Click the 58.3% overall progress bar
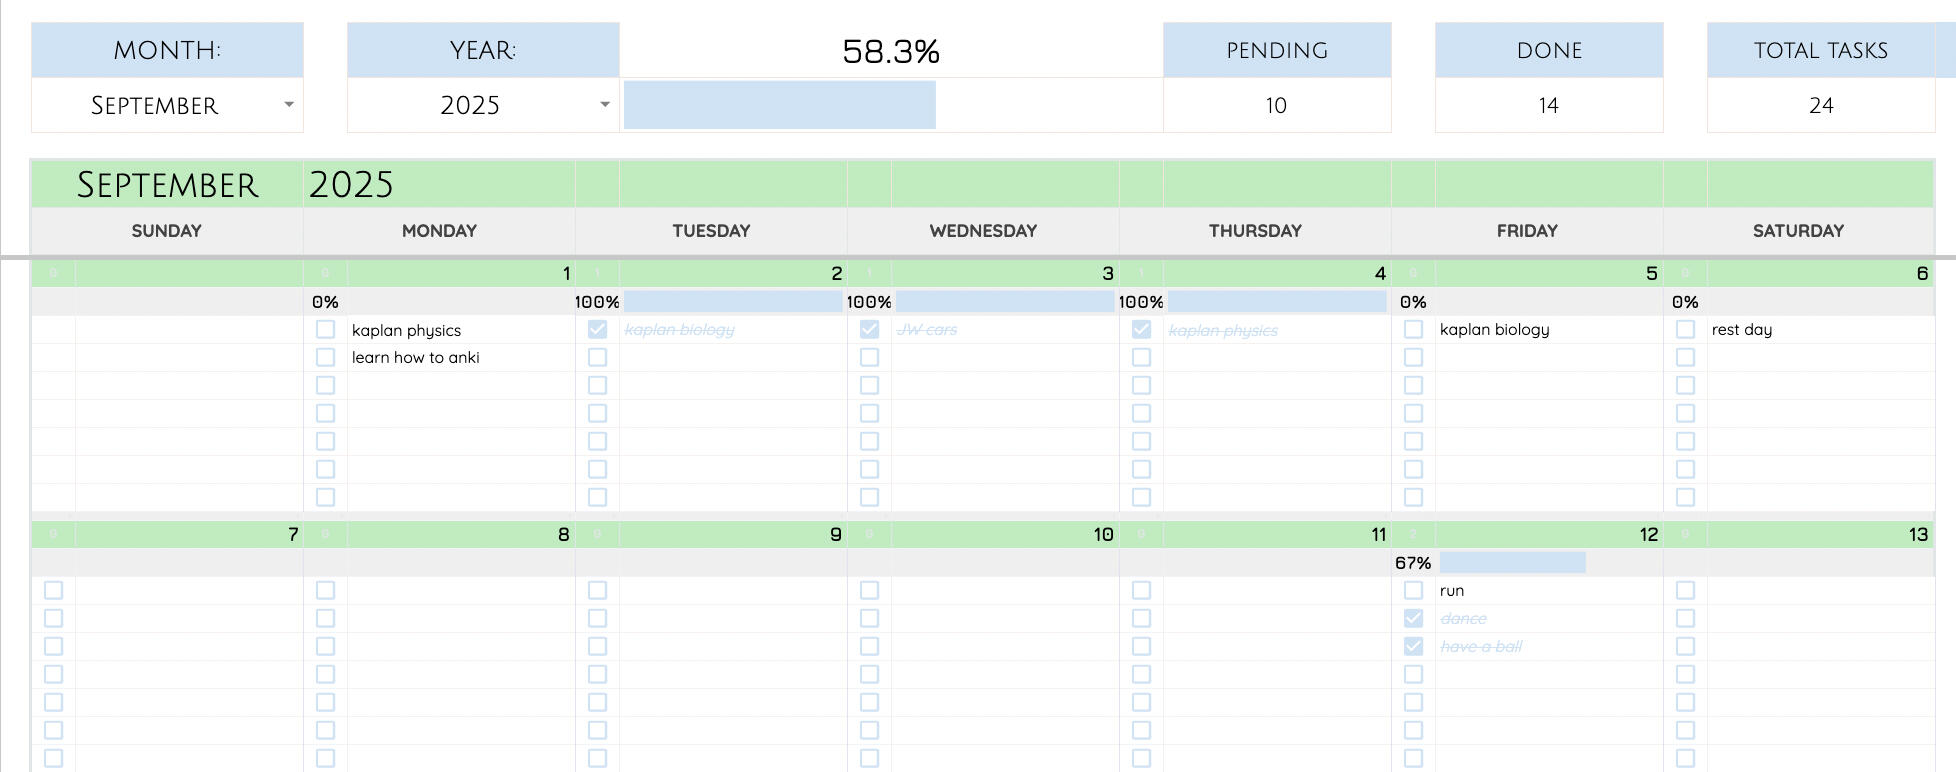 [x=780, y=103]
